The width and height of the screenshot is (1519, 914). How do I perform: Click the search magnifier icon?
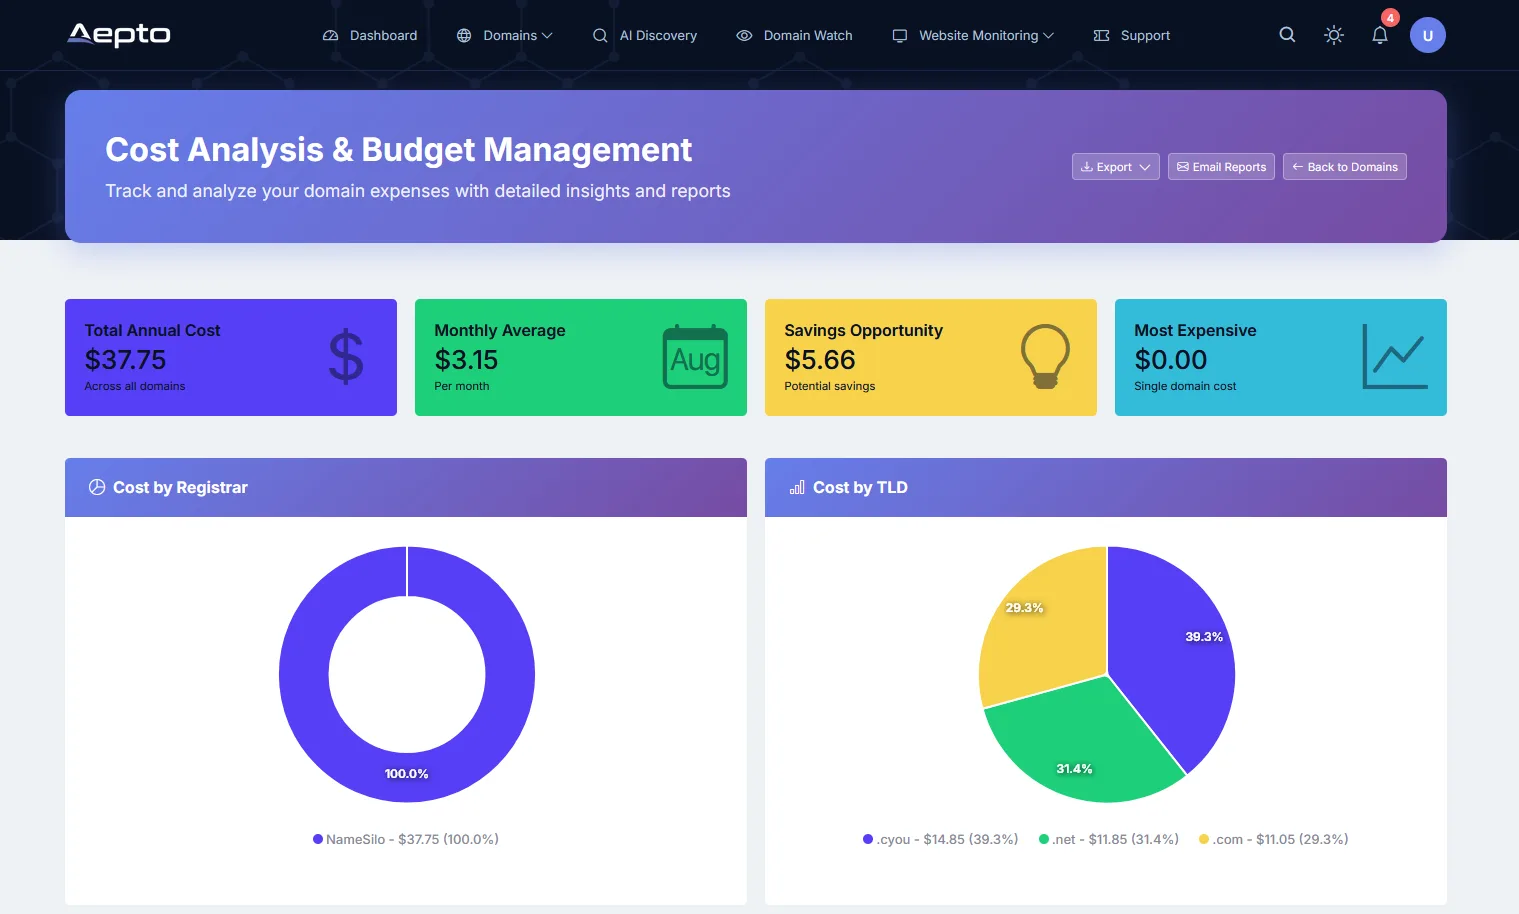tap(1287, 35)
